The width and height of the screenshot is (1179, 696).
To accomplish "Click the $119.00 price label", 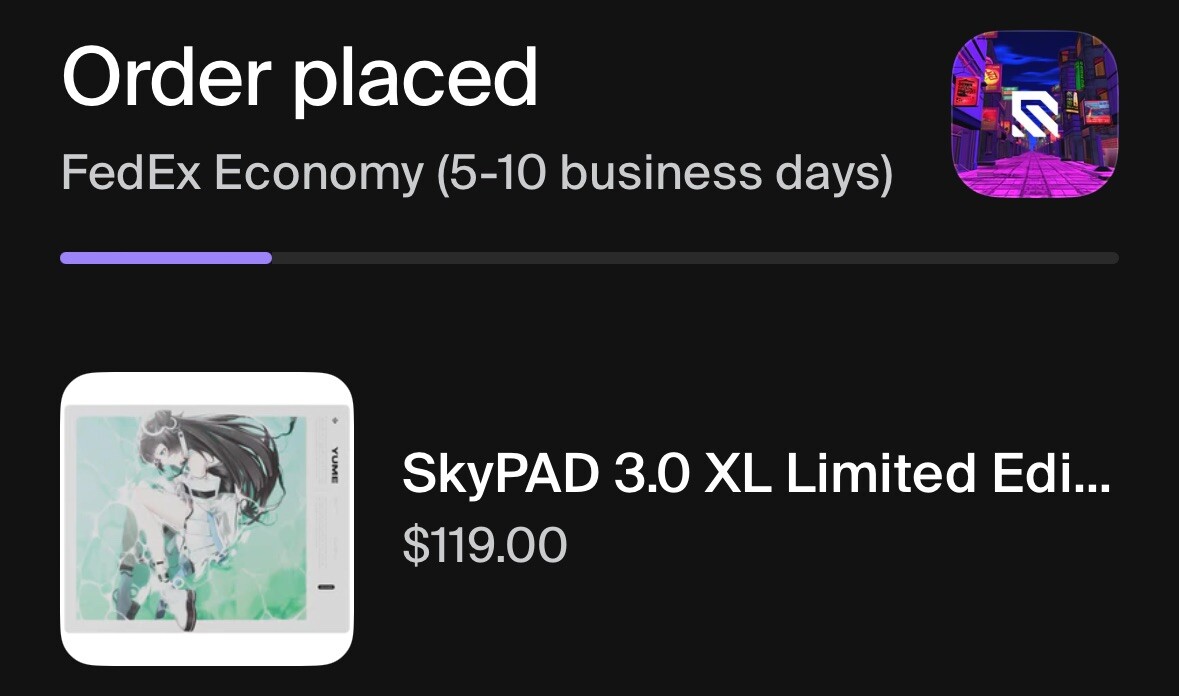I will coord(486,545).
